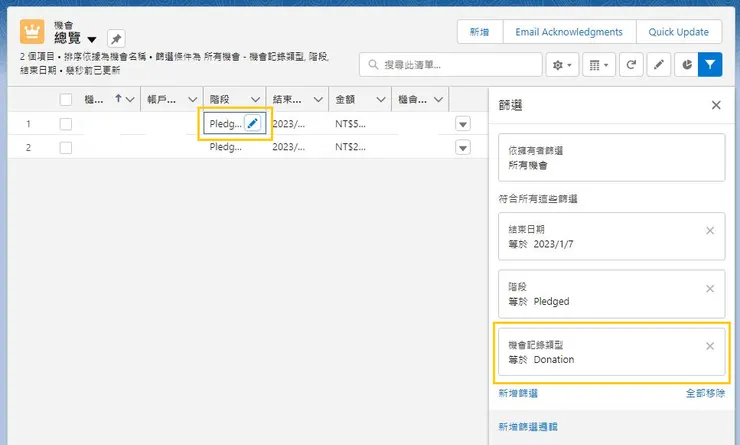Open row 1 actions dropdown
740x445 pixels.
(463, 124)
